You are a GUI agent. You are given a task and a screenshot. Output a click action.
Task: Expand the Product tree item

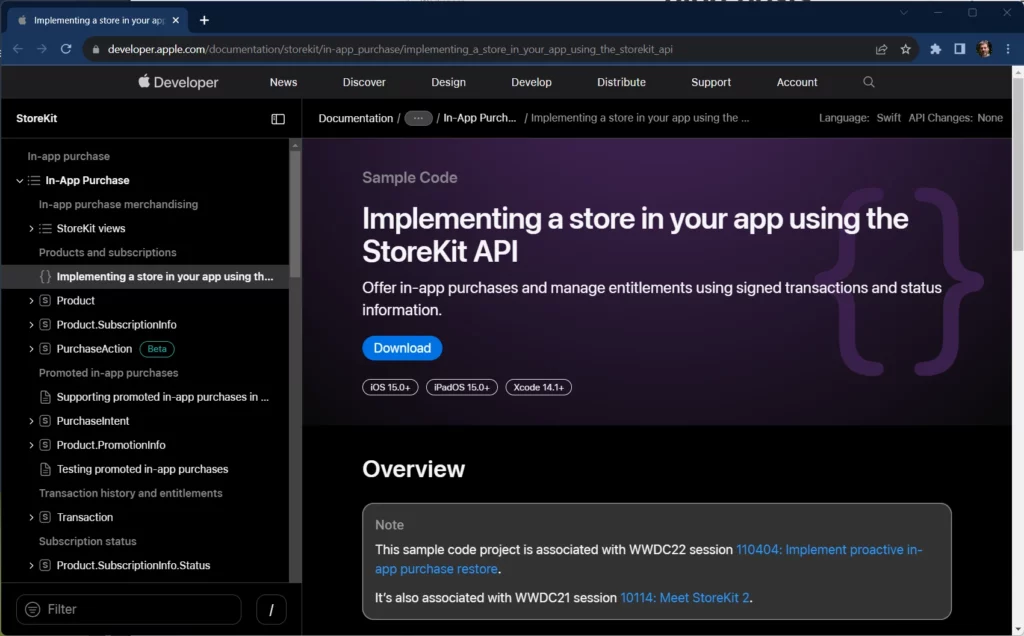(31, 301)
